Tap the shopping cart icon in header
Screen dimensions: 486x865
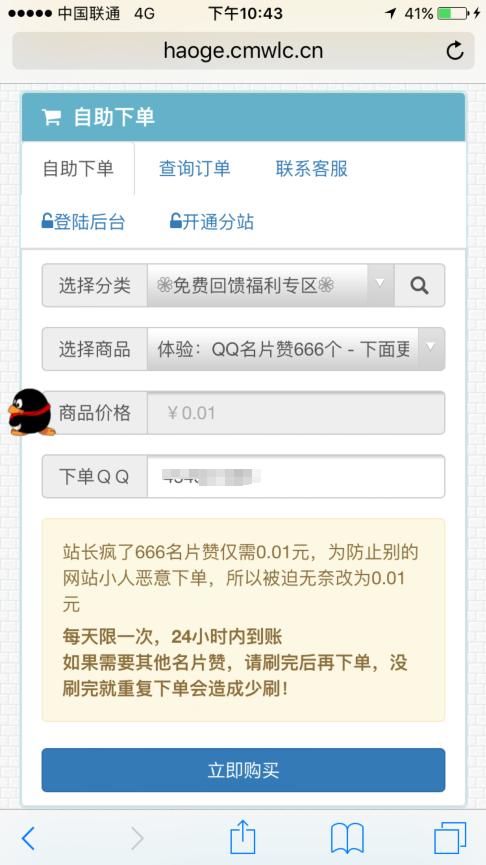click(51, 117)
